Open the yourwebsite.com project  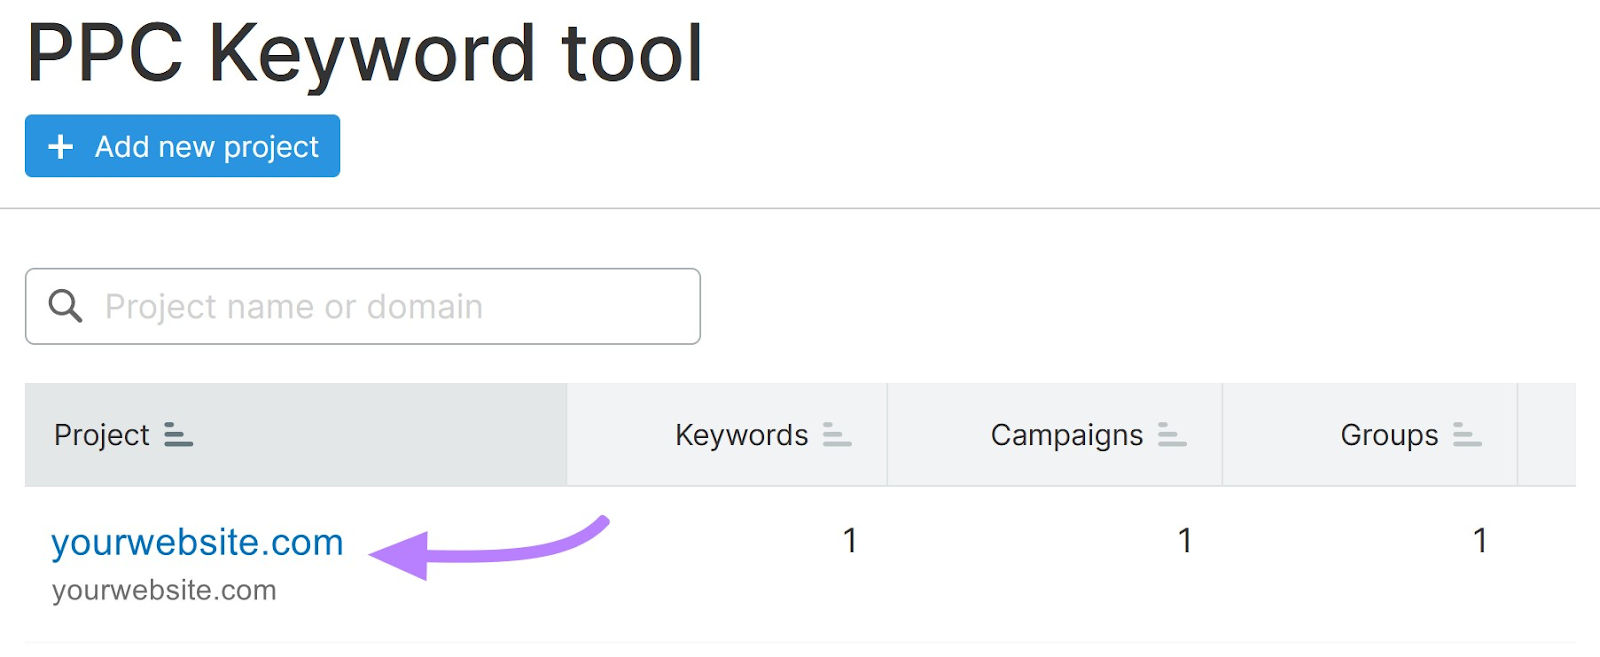[197, 542]
